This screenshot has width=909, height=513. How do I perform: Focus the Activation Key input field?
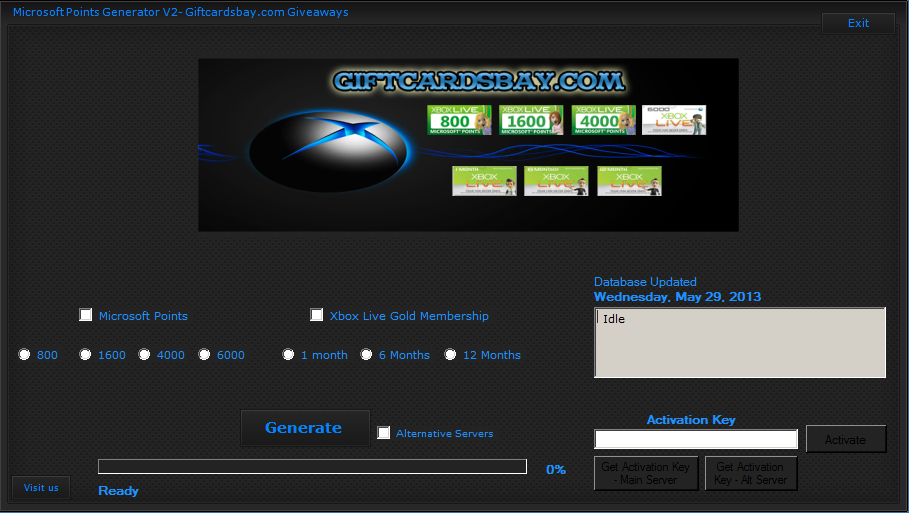point(696,439)
